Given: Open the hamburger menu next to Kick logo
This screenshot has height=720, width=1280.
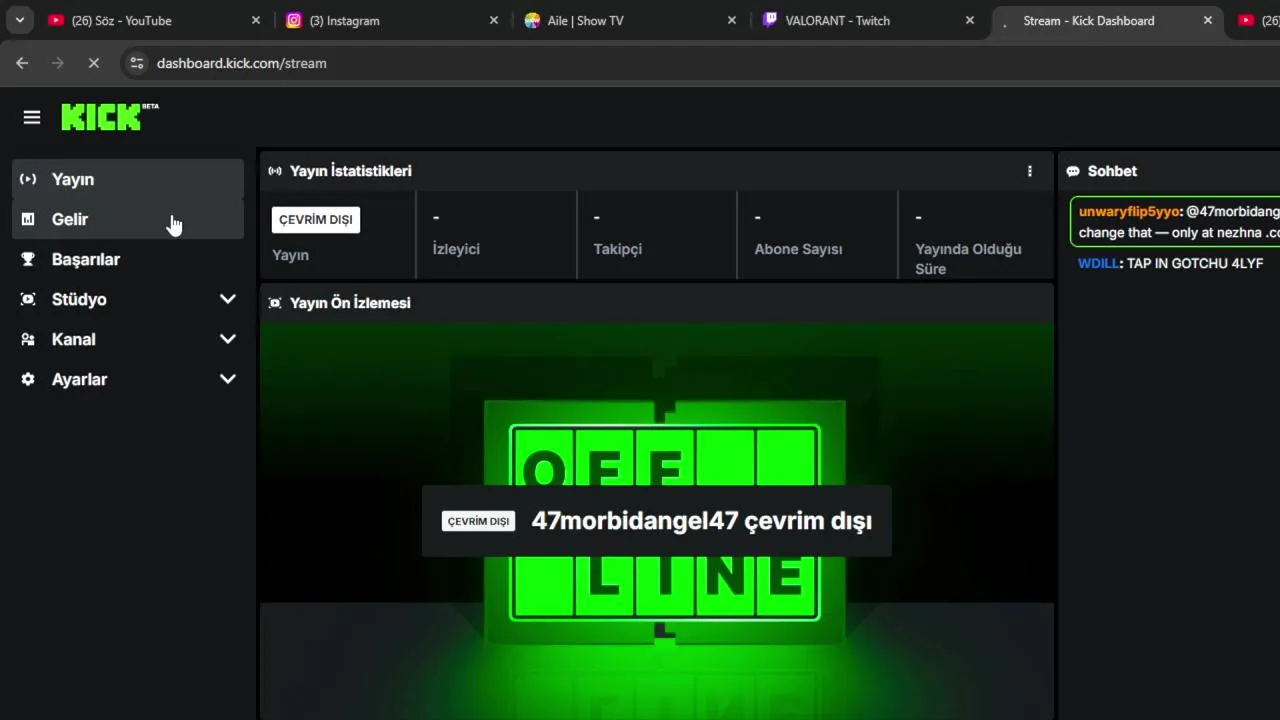Looking at the screenshot, I should tap(32, 118).
